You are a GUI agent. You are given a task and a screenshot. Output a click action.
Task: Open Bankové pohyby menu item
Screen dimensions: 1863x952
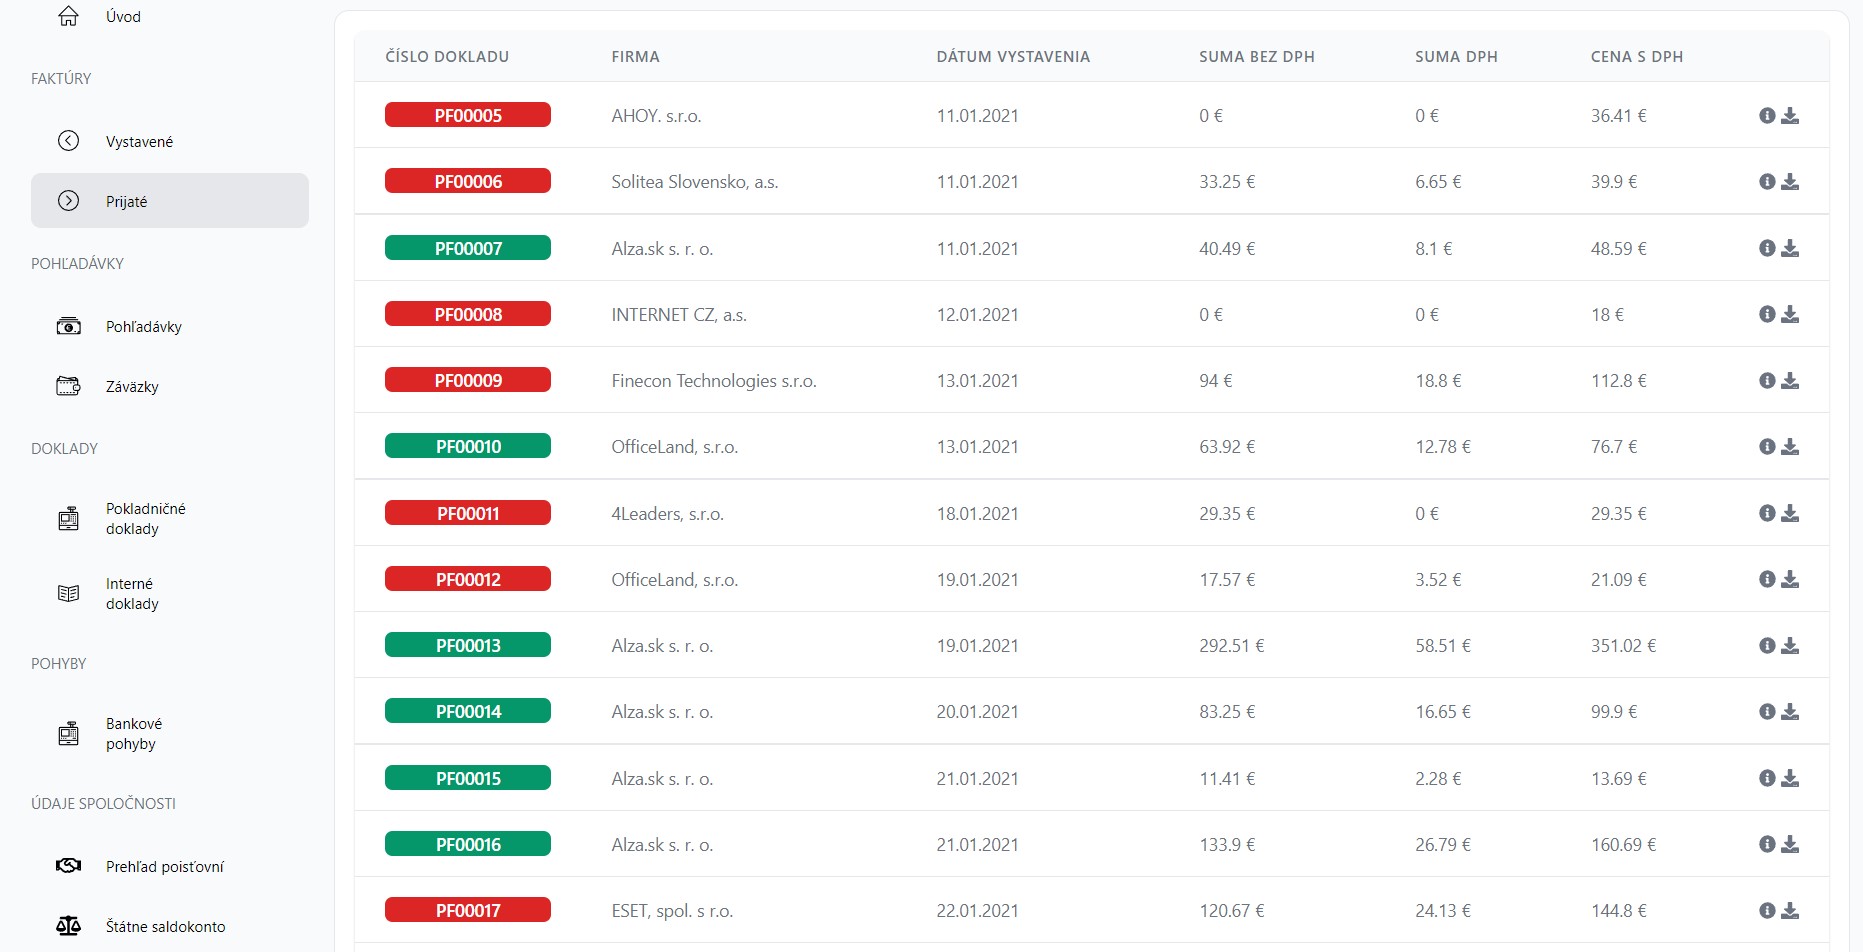pos(133,733)
